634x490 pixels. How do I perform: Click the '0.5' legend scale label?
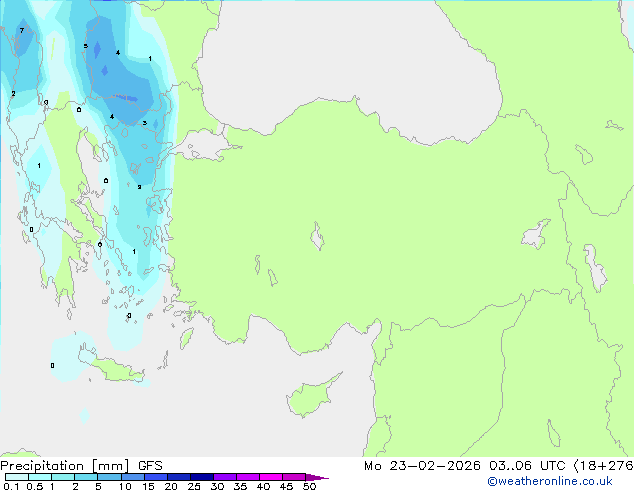[x=34, y=486]
